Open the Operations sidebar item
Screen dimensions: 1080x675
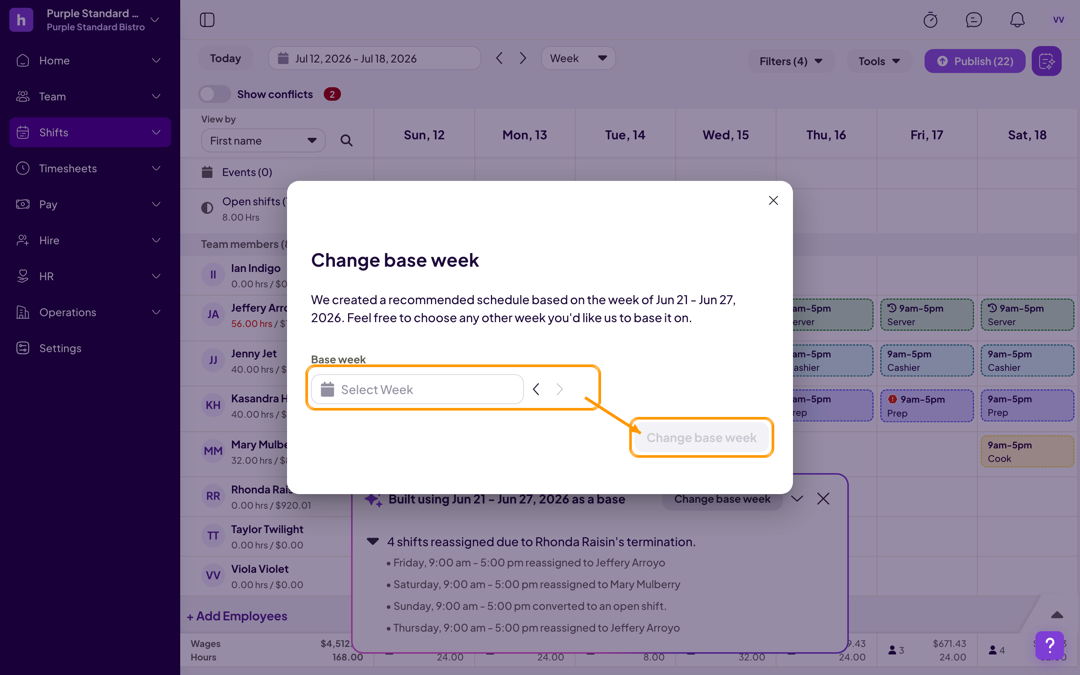(x=90, y=312)
